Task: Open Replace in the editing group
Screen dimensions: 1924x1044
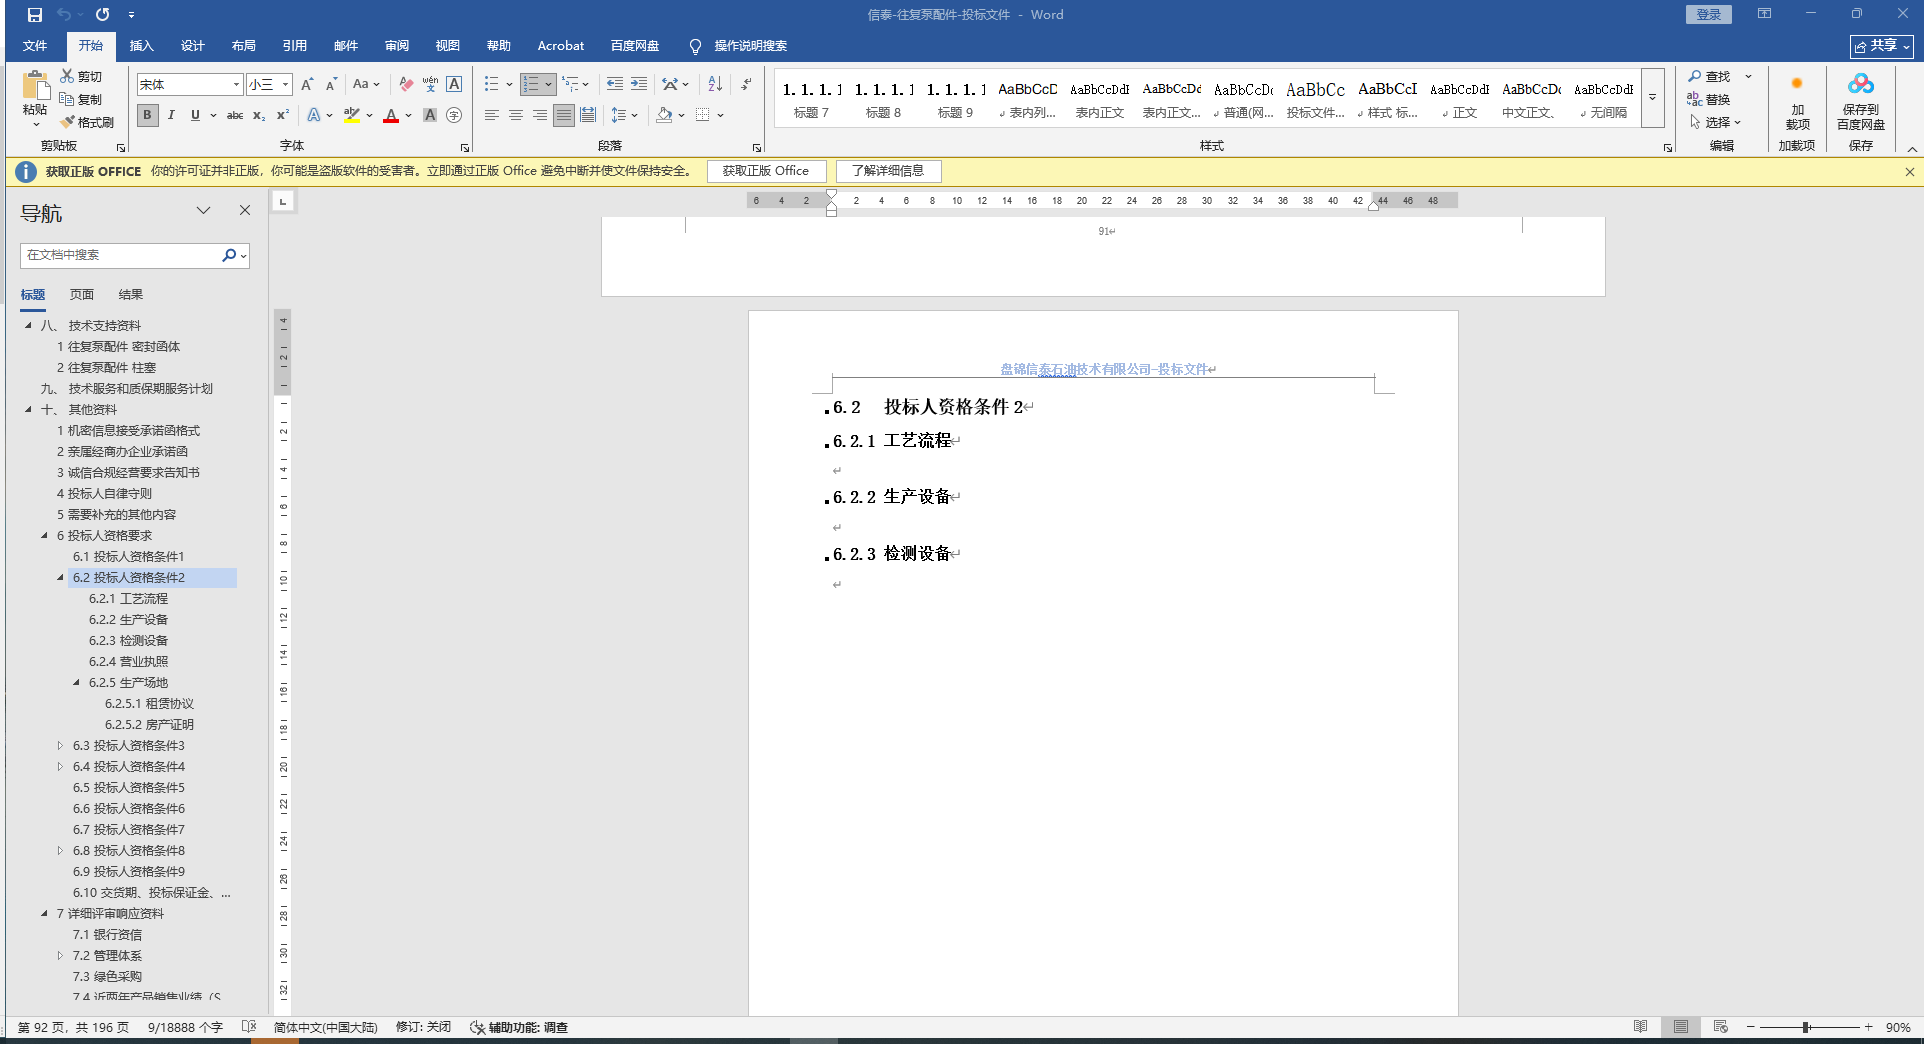Action: pyautogui.click(x=1709, y=99)
